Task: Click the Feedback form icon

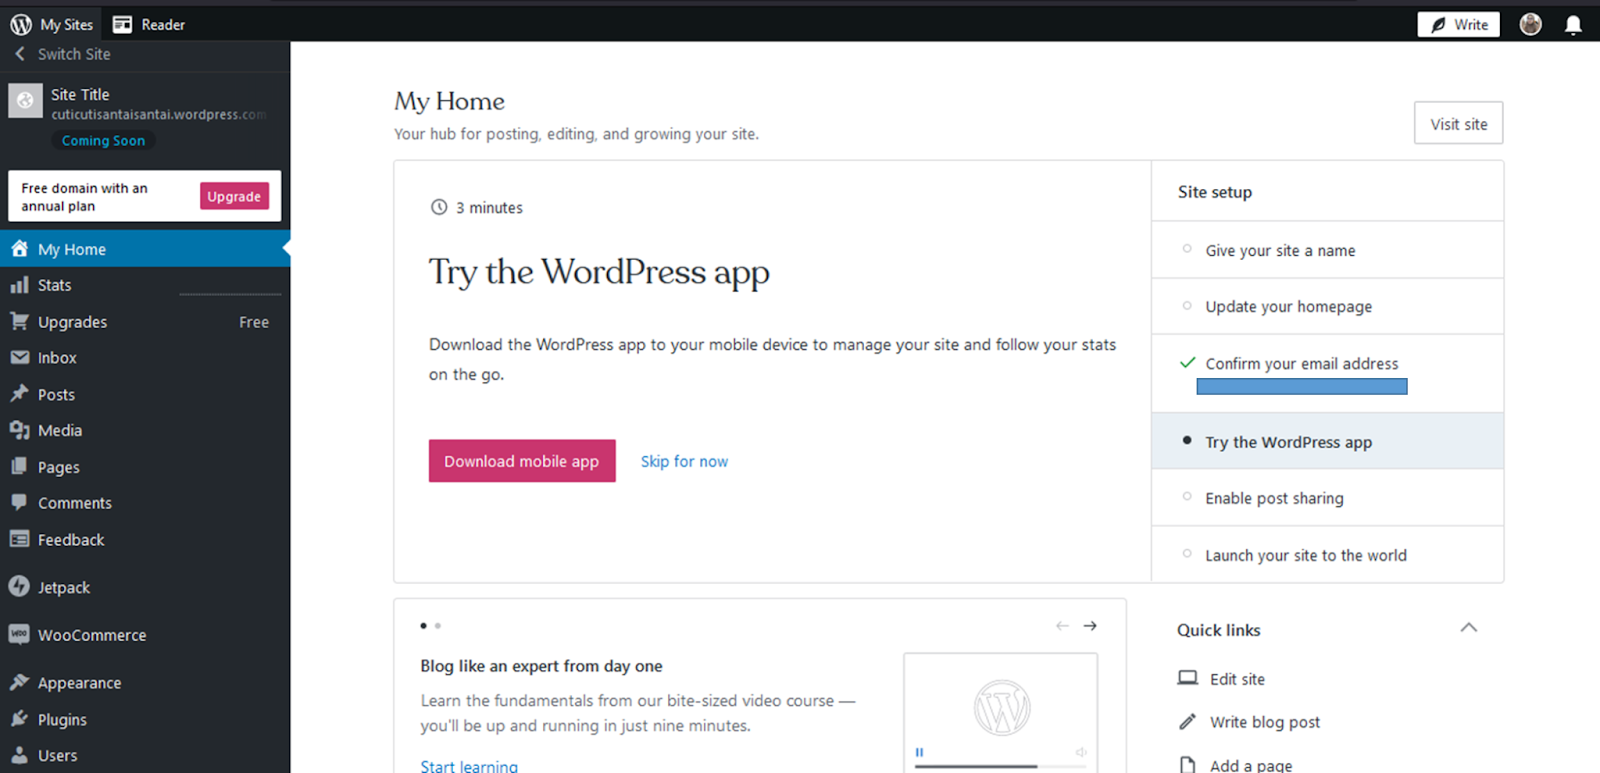Action: click(x=19, y=539)
